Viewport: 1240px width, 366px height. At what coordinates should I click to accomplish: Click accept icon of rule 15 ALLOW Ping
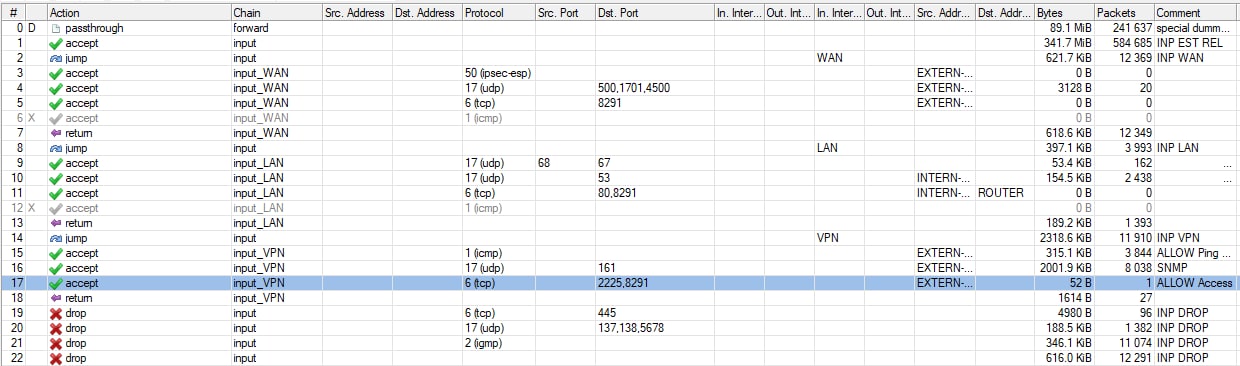[x=55, y=253]
